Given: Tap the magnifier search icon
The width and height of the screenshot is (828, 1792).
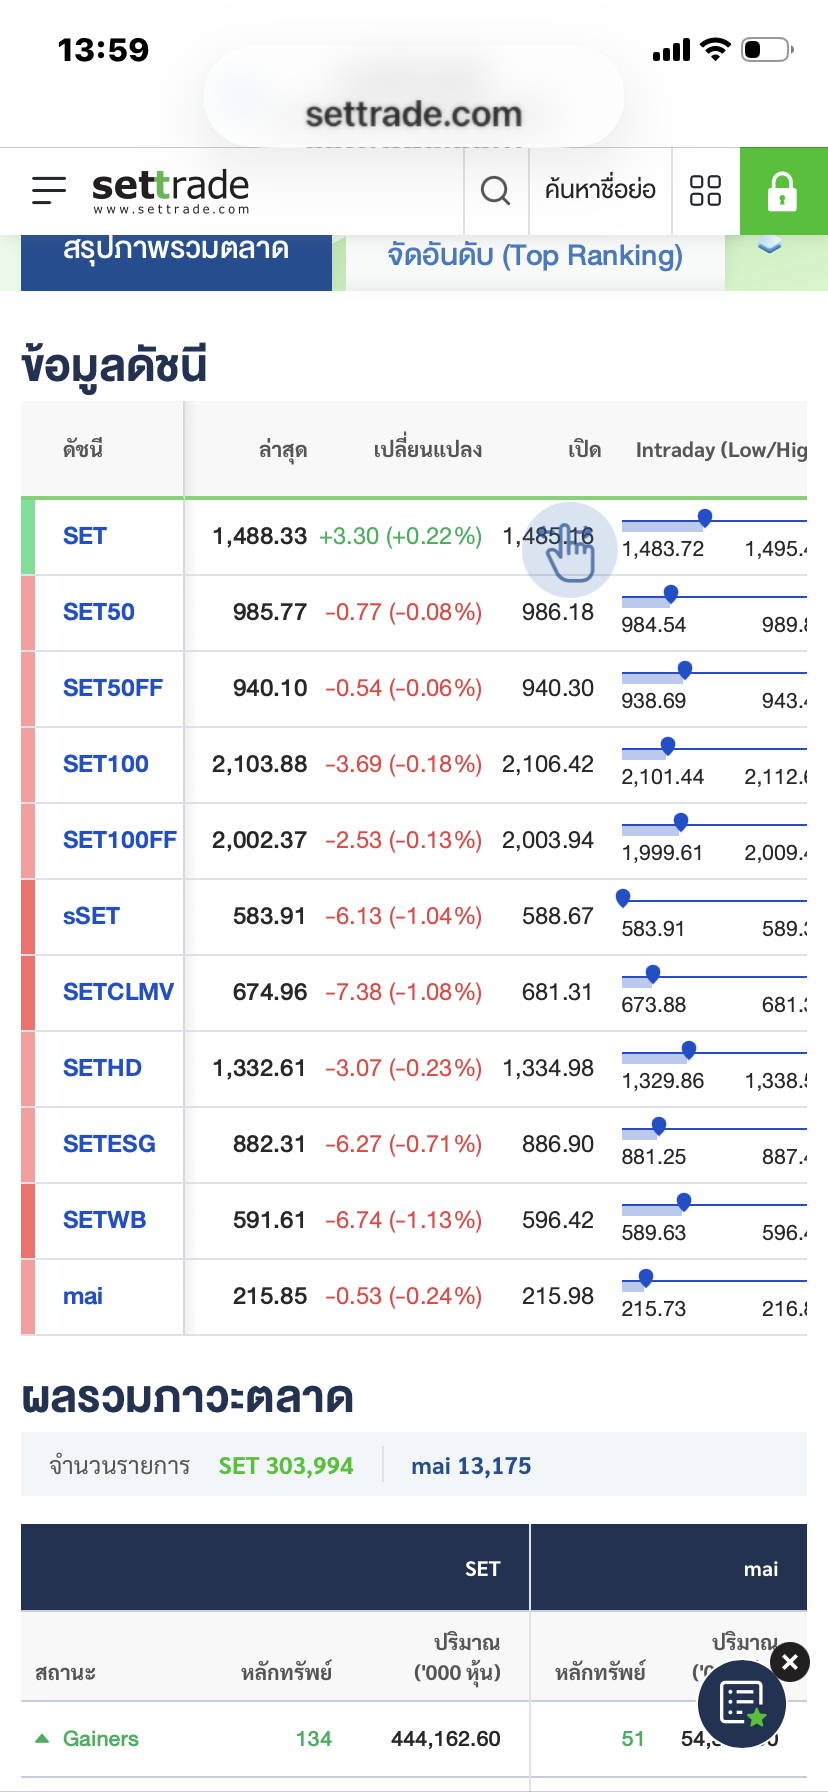Looking at the screenshot, I should [x=495, y=190].
